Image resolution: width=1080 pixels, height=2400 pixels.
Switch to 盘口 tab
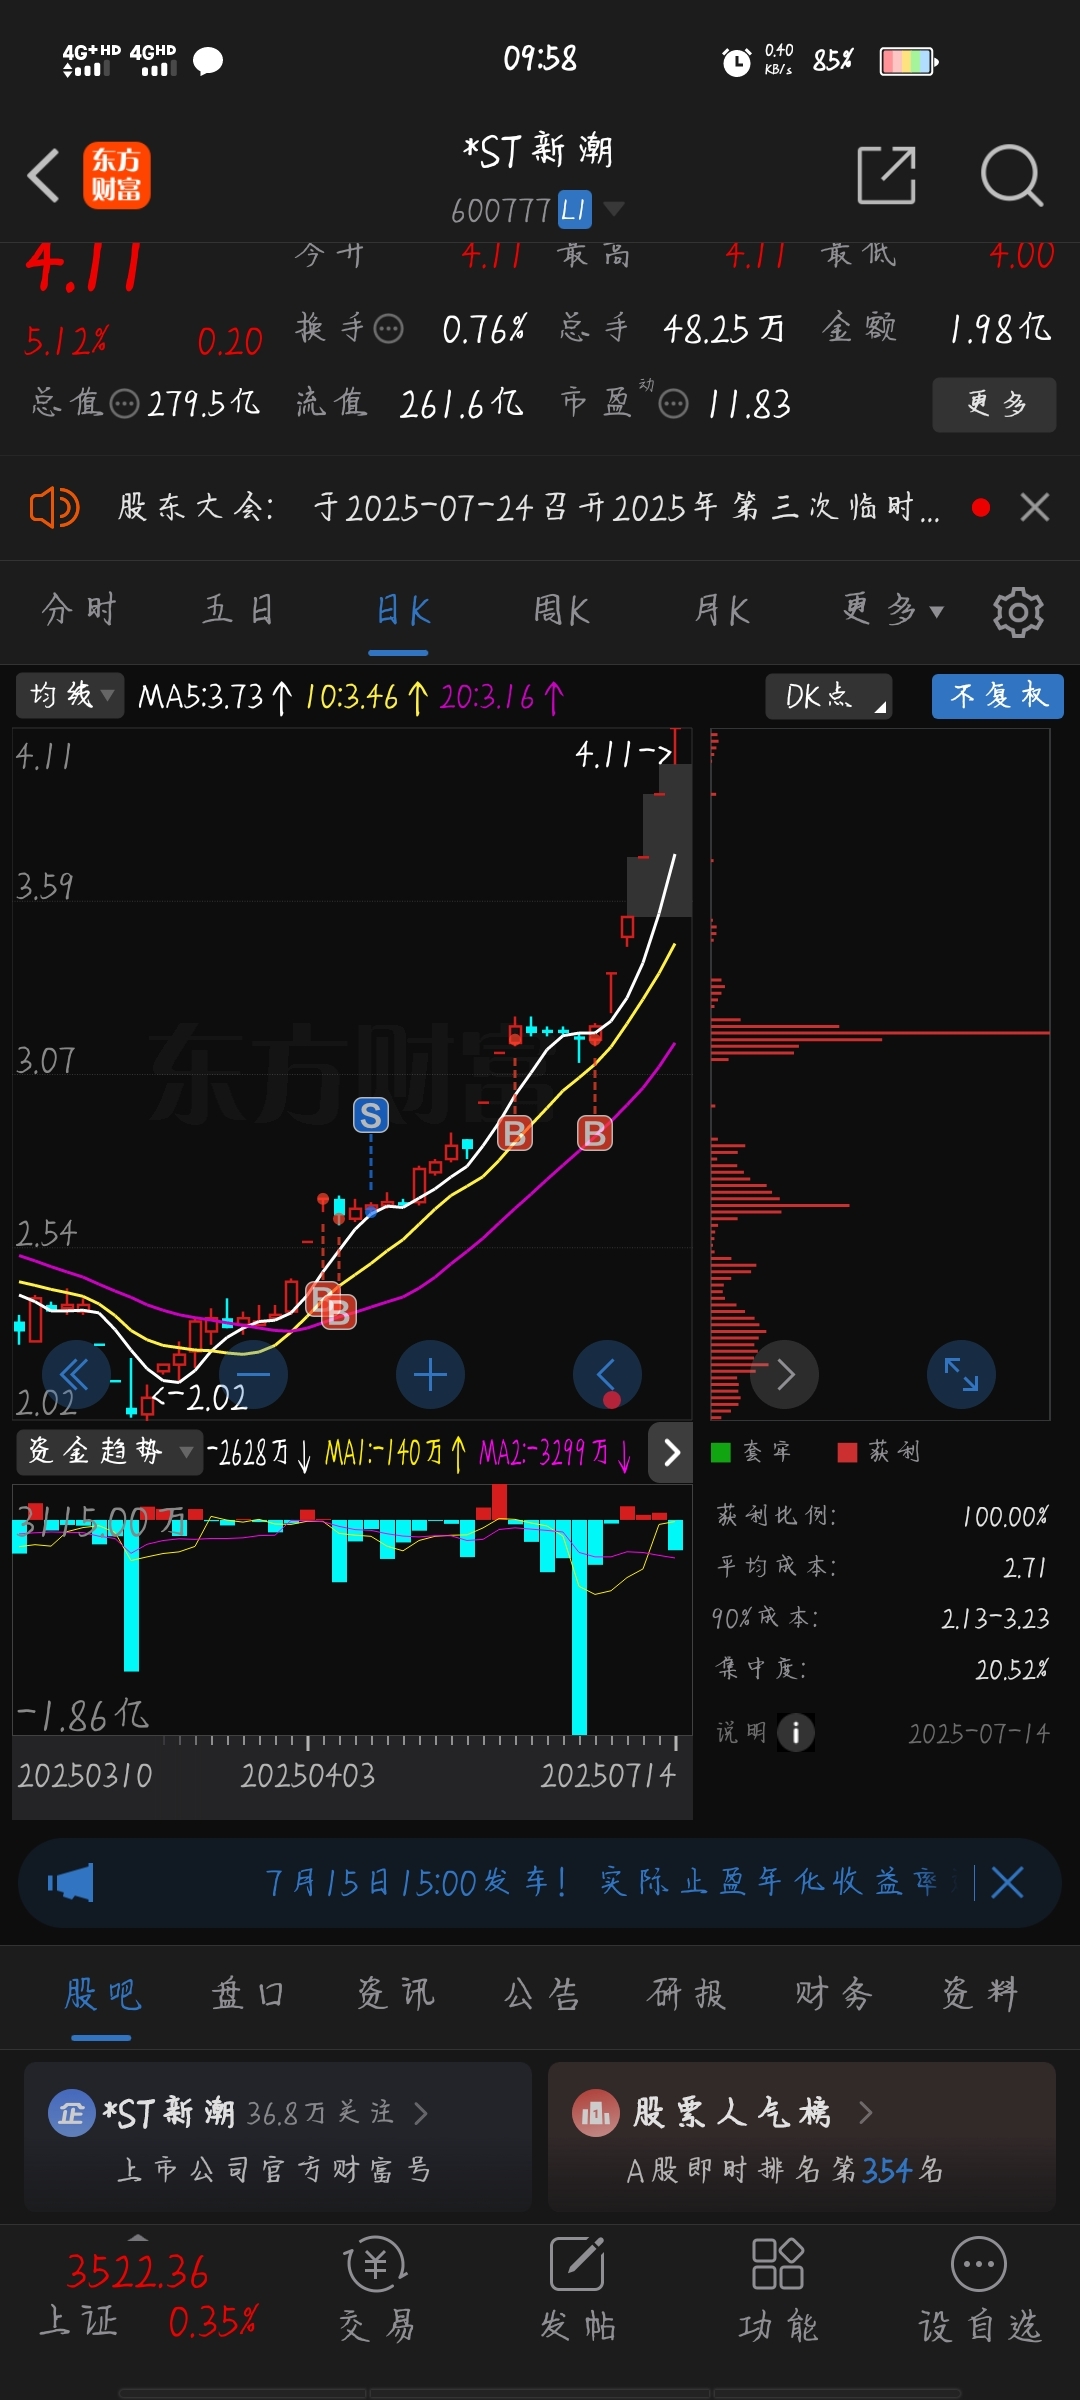[248, 1994]
